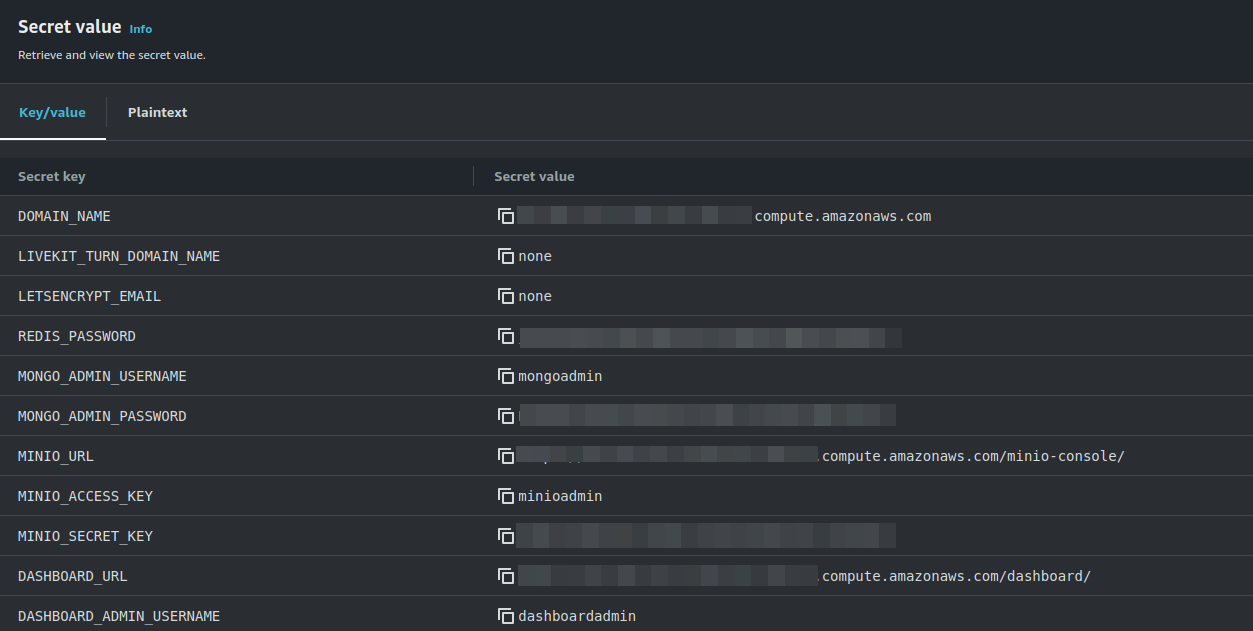Copy the MINIO_SECRET_KEY value
The height and width of the screenshot is (631, 1253).
click(506, 536)
